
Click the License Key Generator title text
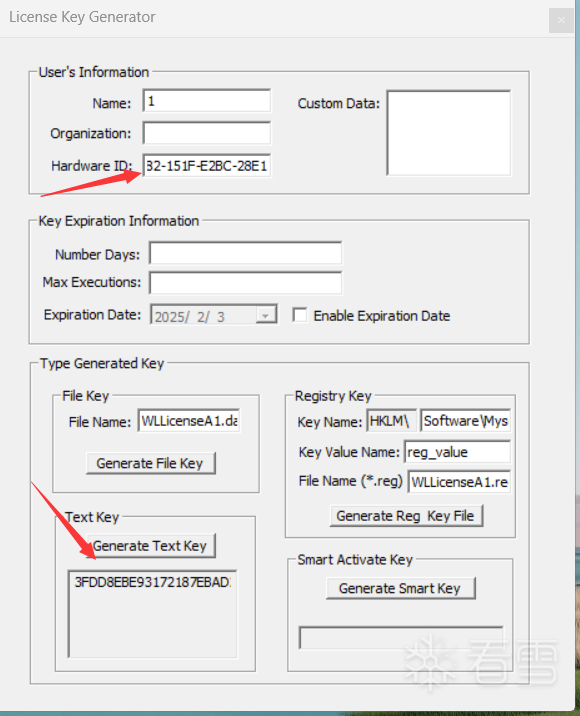point(82,17)
